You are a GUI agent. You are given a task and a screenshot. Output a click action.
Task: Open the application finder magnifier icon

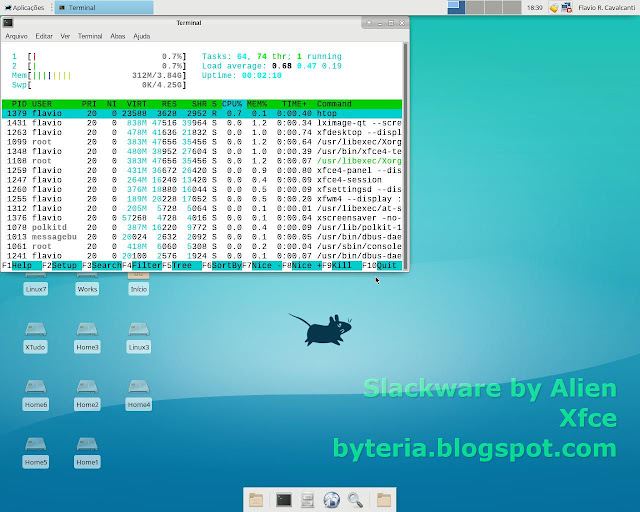[x=355, y=500]
